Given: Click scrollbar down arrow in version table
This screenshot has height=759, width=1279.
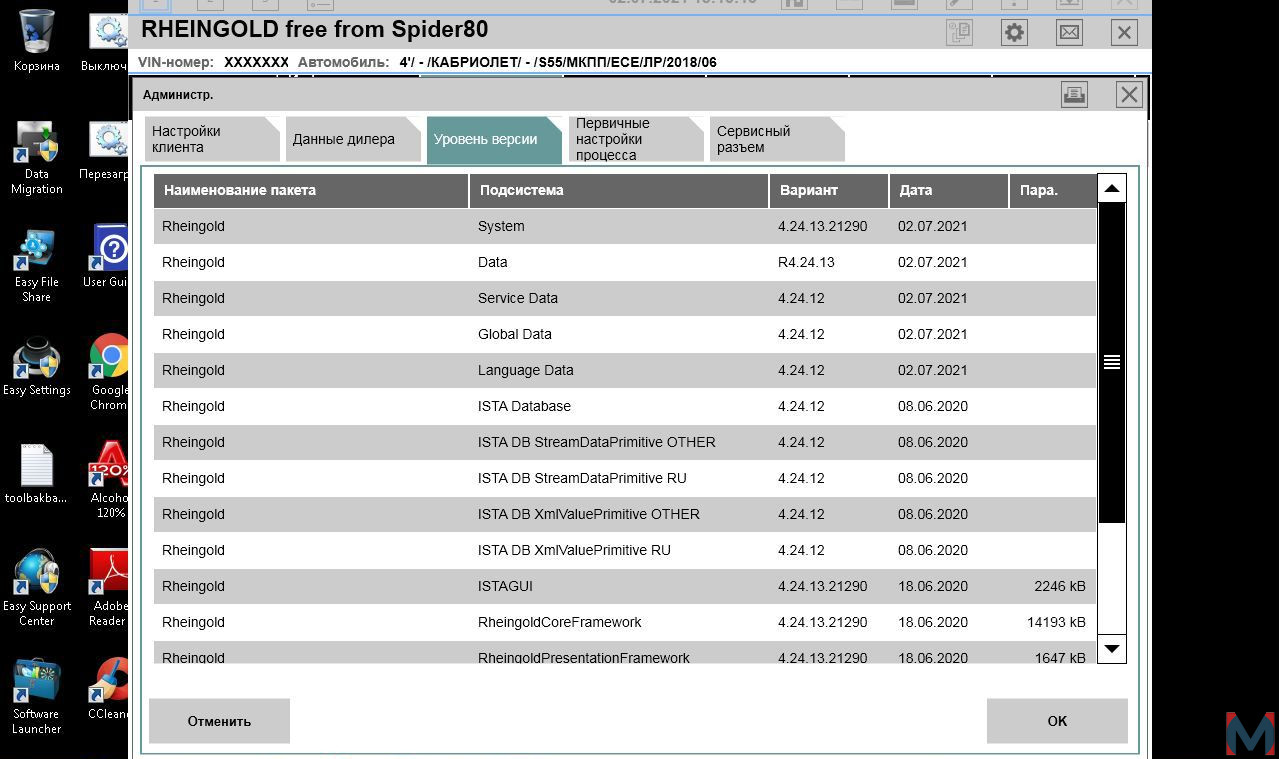Looking at the screenshot, I should click(x=1112, y=649).
